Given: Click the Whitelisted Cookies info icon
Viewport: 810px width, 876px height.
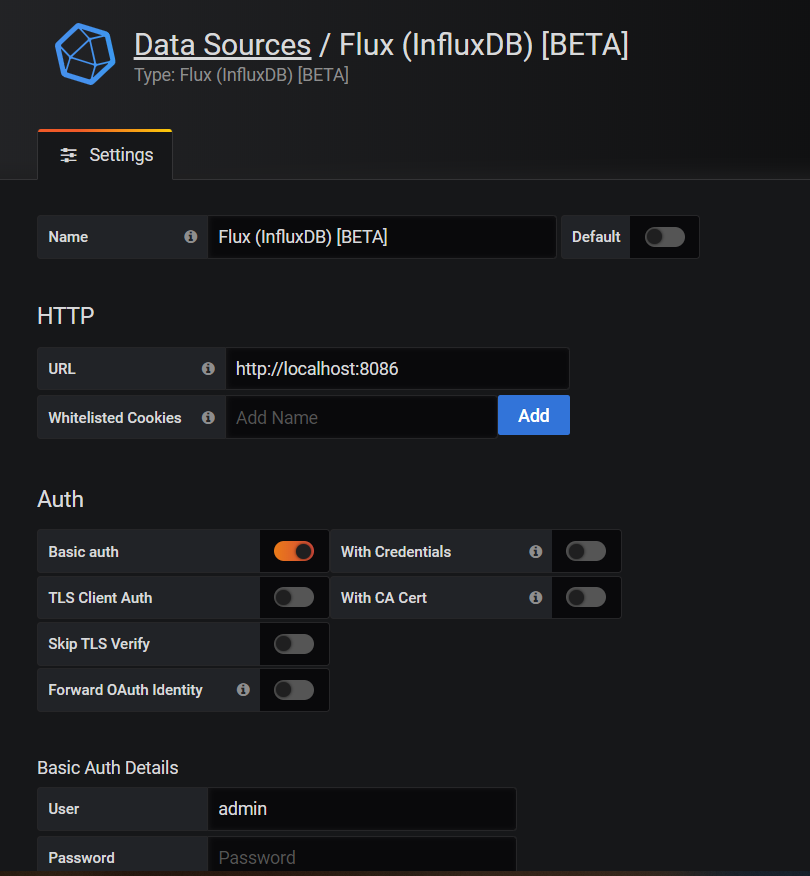Looking at the screenshot, I should tap(208, 417).
